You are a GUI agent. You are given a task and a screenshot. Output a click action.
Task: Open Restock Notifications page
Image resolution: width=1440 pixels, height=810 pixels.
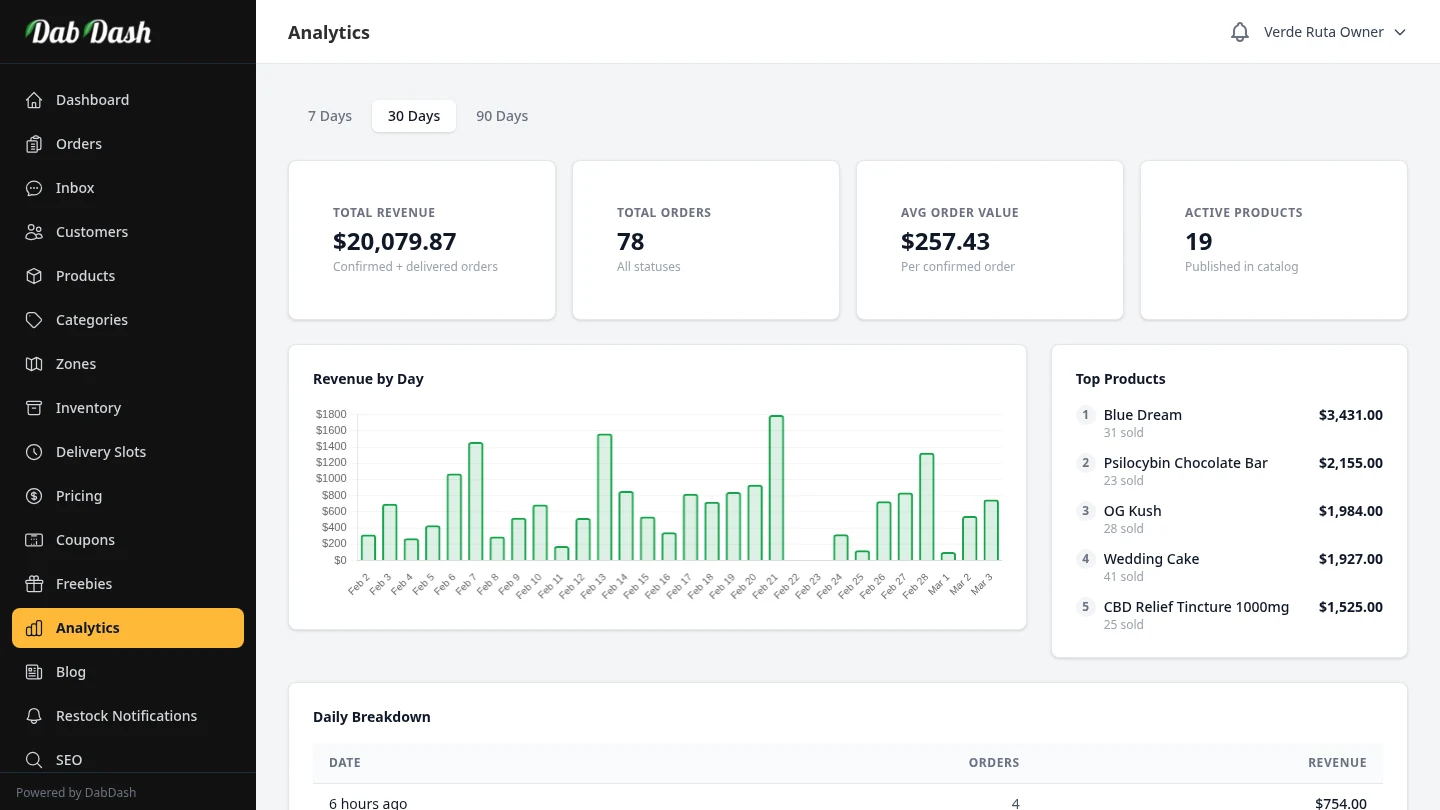click(x=126, y=716)
